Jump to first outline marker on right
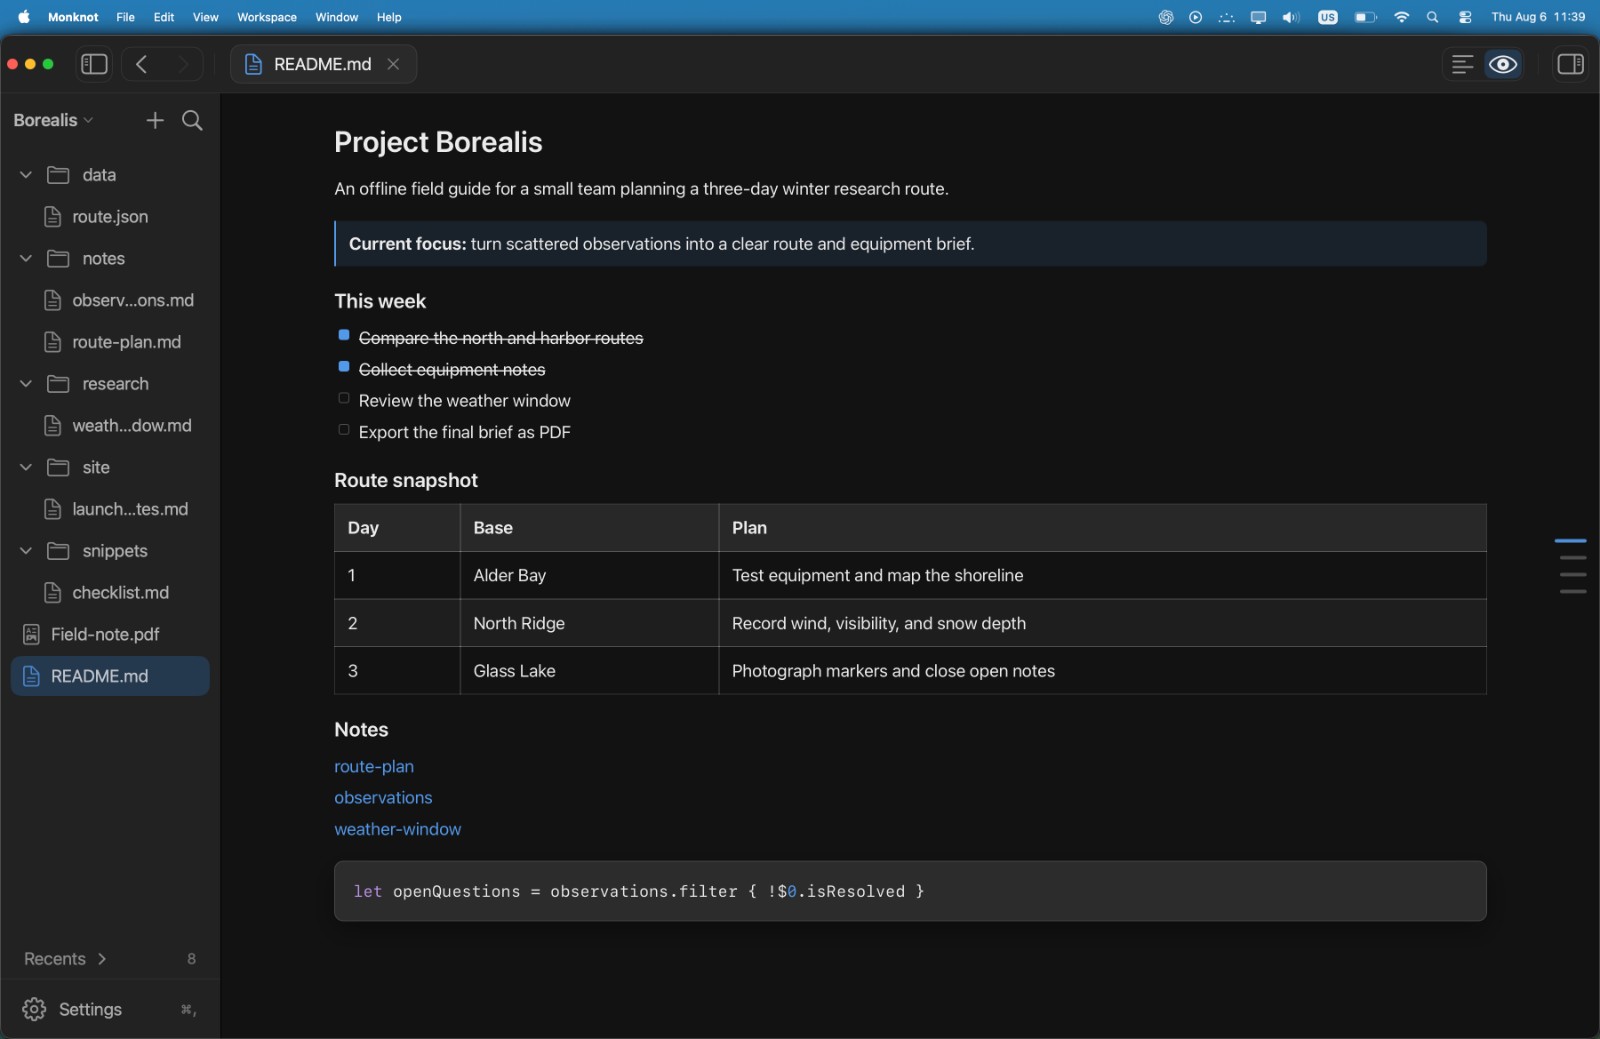This screenshot has height=1039, width=1600. pyautogui.click(x=1570, y=541)
